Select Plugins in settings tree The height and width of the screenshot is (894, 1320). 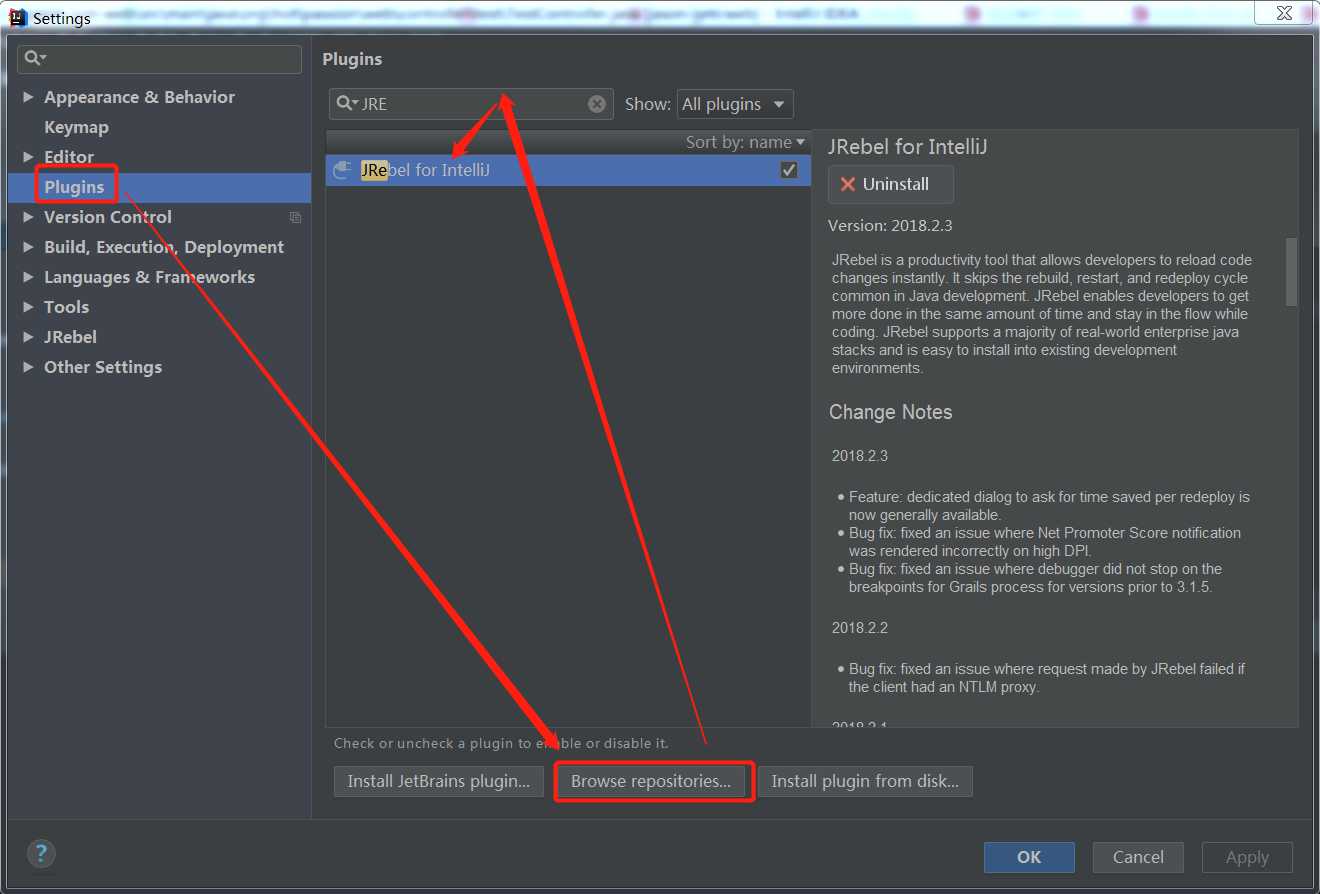coord(74,187)
